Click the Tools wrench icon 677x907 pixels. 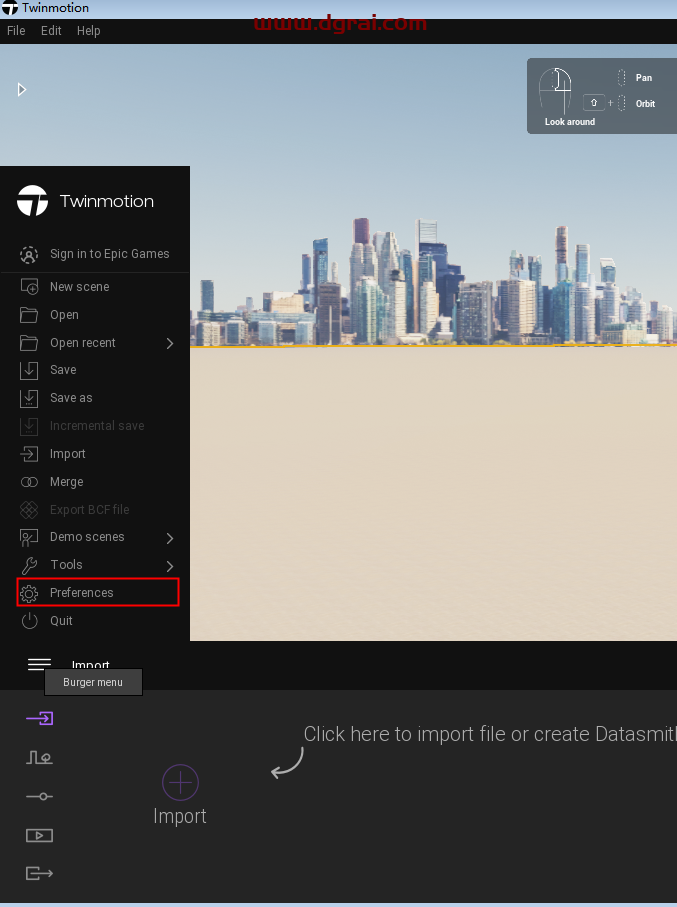tap(29, 565)
